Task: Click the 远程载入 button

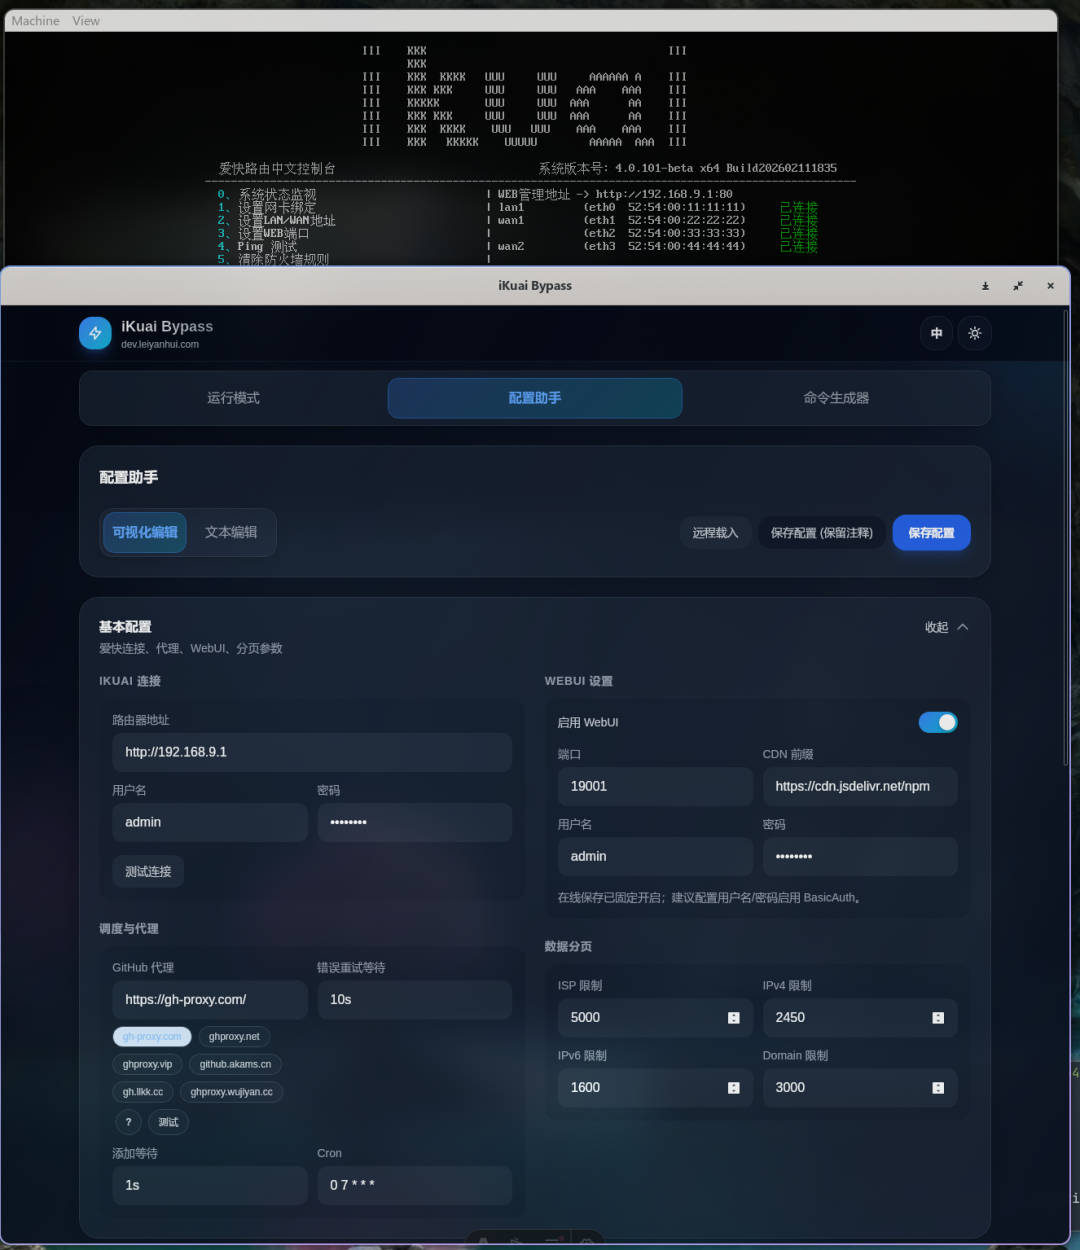Action: 715,533
